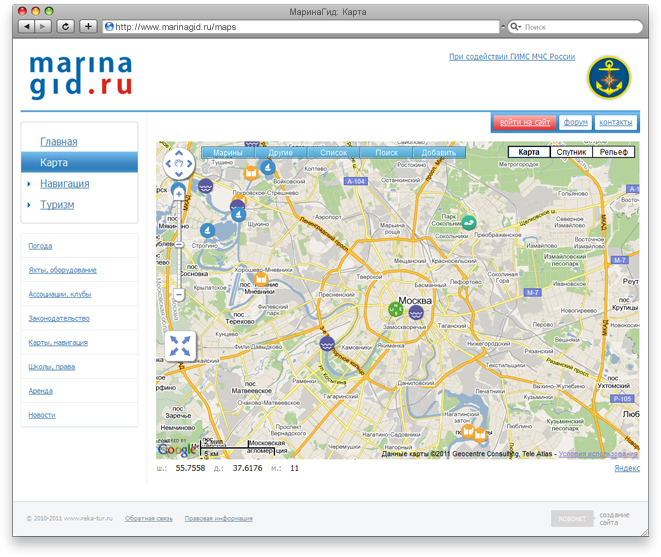Viewport: 661px width, 557px height.
Task: Click the globe icon in the address bar
Action: (109, 27)
